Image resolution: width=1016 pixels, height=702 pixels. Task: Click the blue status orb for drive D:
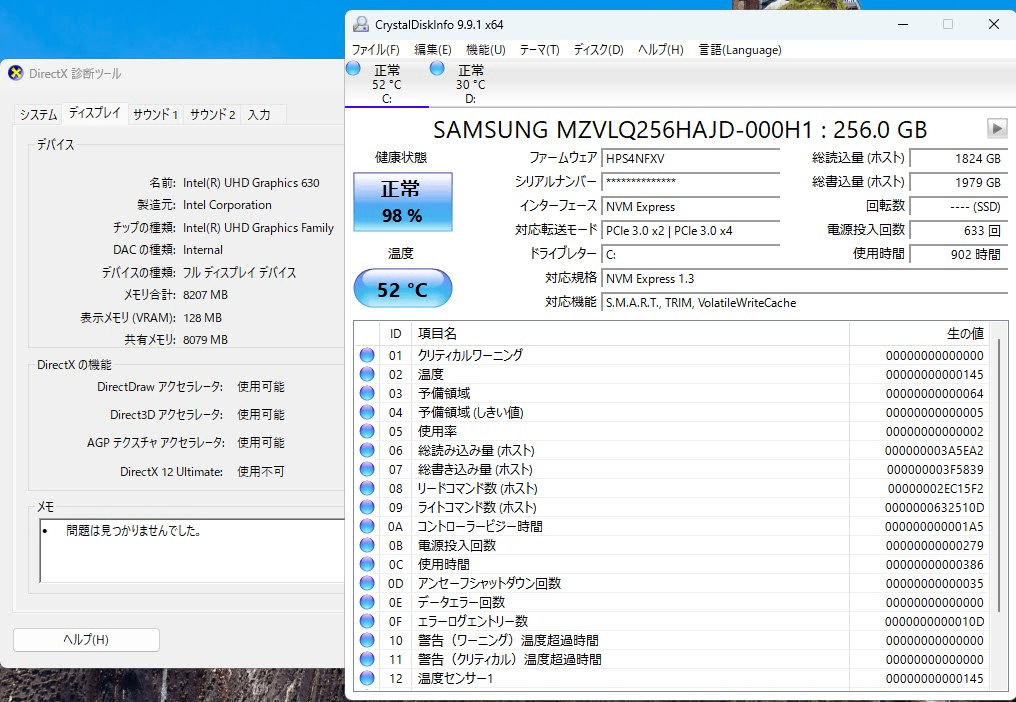[x=437, y=68]
